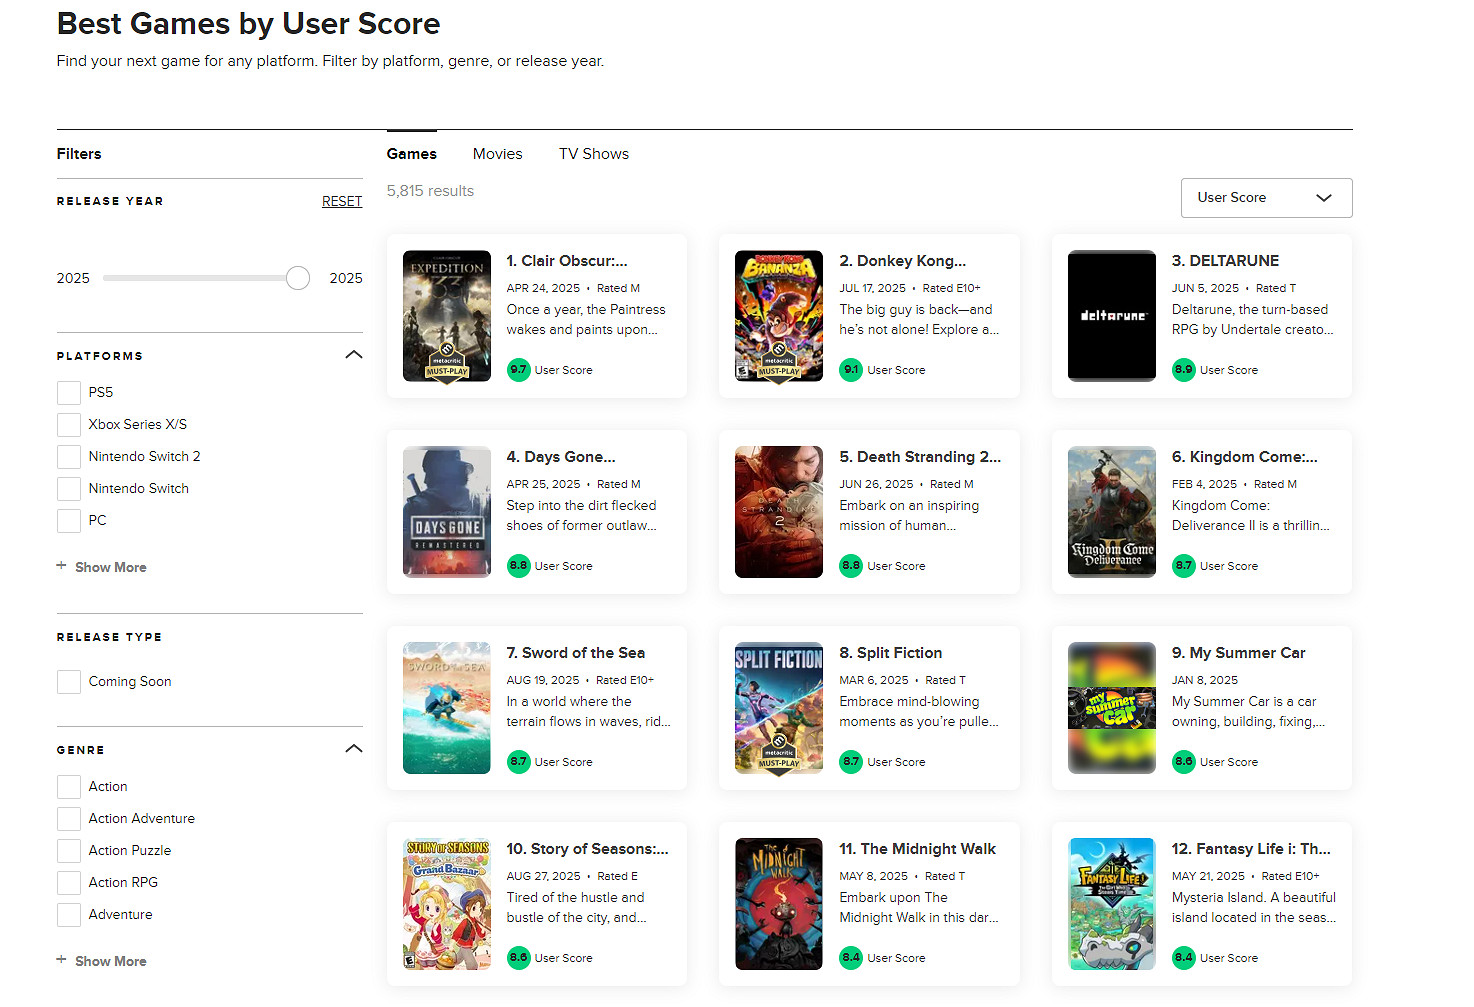Collapse the Platforms filter section
This screenshot has height=1007, width=1474.
pyautogui.click(x=353, y=354)
